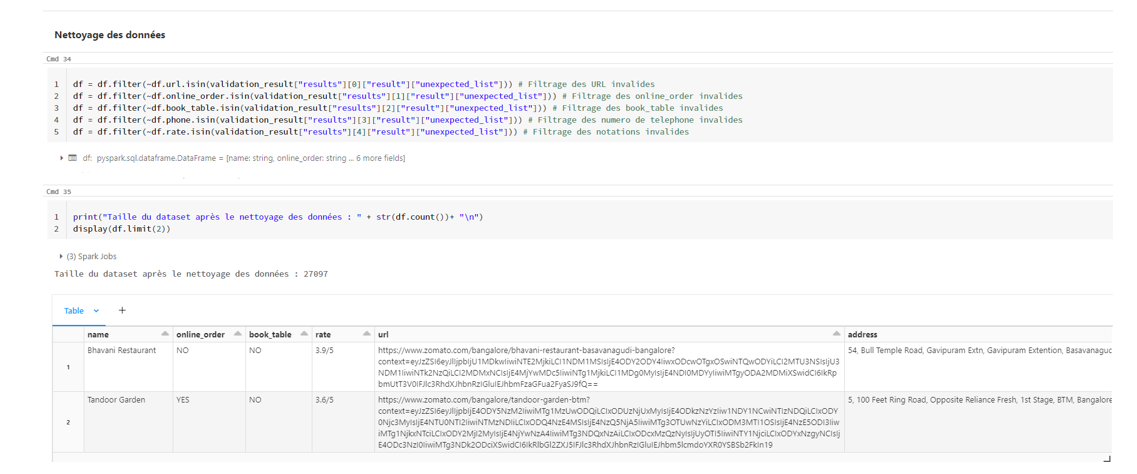
Task: Place cursor in online_order invalides filter line
Action: (408, 96)
